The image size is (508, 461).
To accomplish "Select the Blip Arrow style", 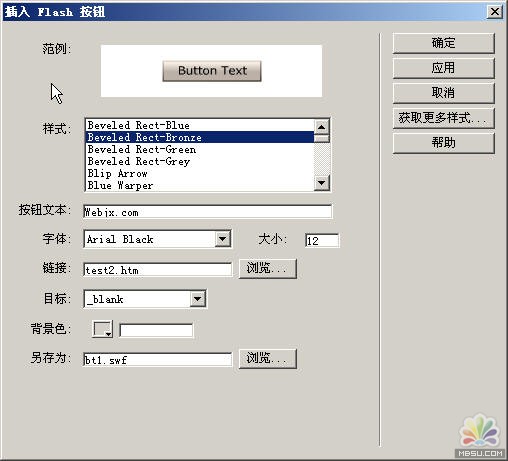I will point(200,173).
